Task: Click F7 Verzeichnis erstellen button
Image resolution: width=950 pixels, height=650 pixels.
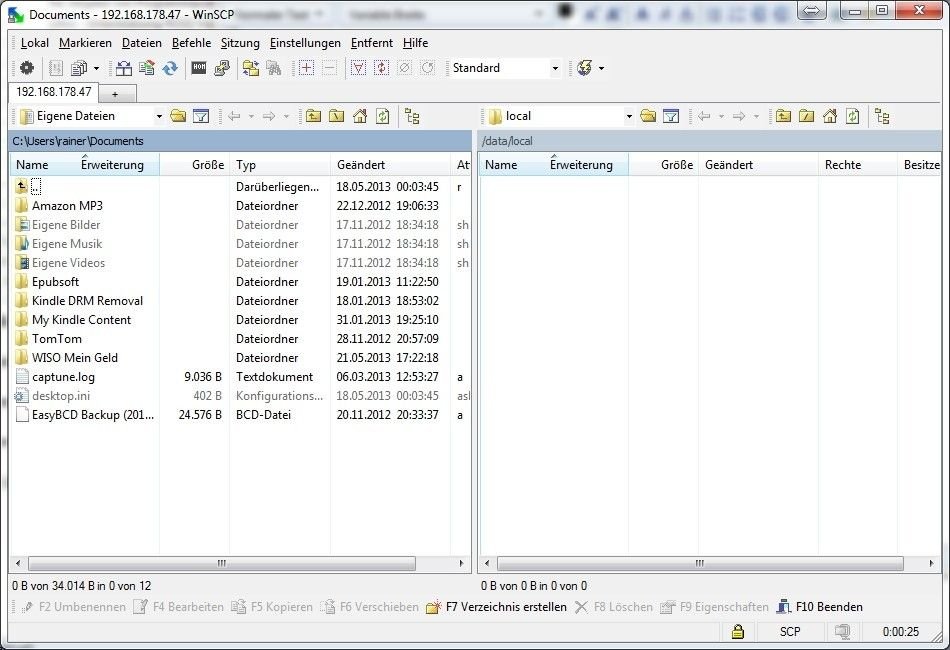Action: click(497, 606)
